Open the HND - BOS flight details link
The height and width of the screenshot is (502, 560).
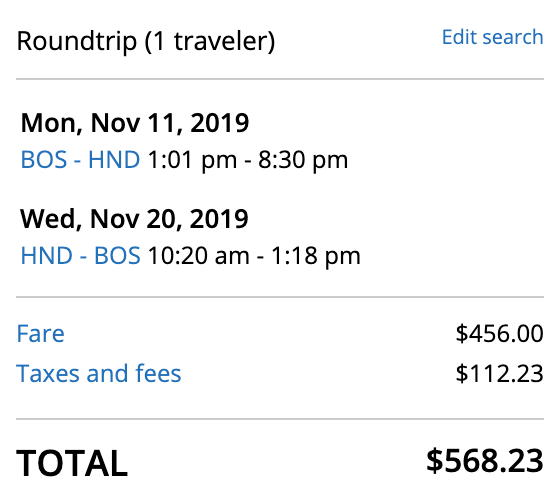(81, 256)
